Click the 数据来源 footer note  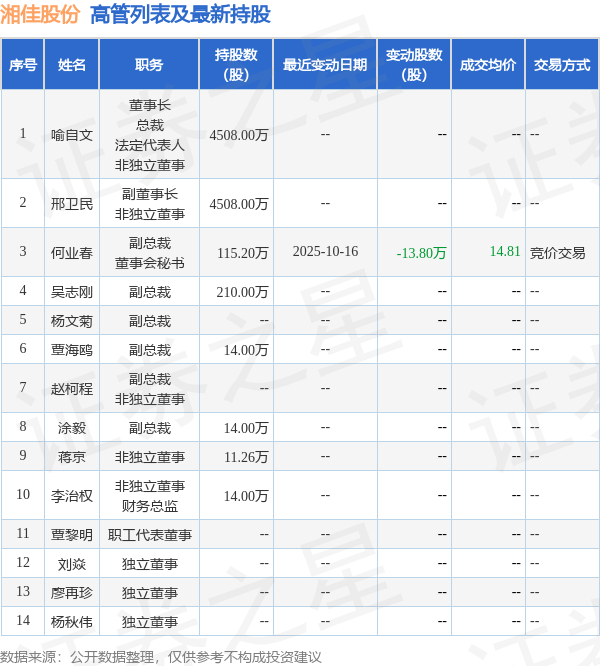[x=161, y=657]
